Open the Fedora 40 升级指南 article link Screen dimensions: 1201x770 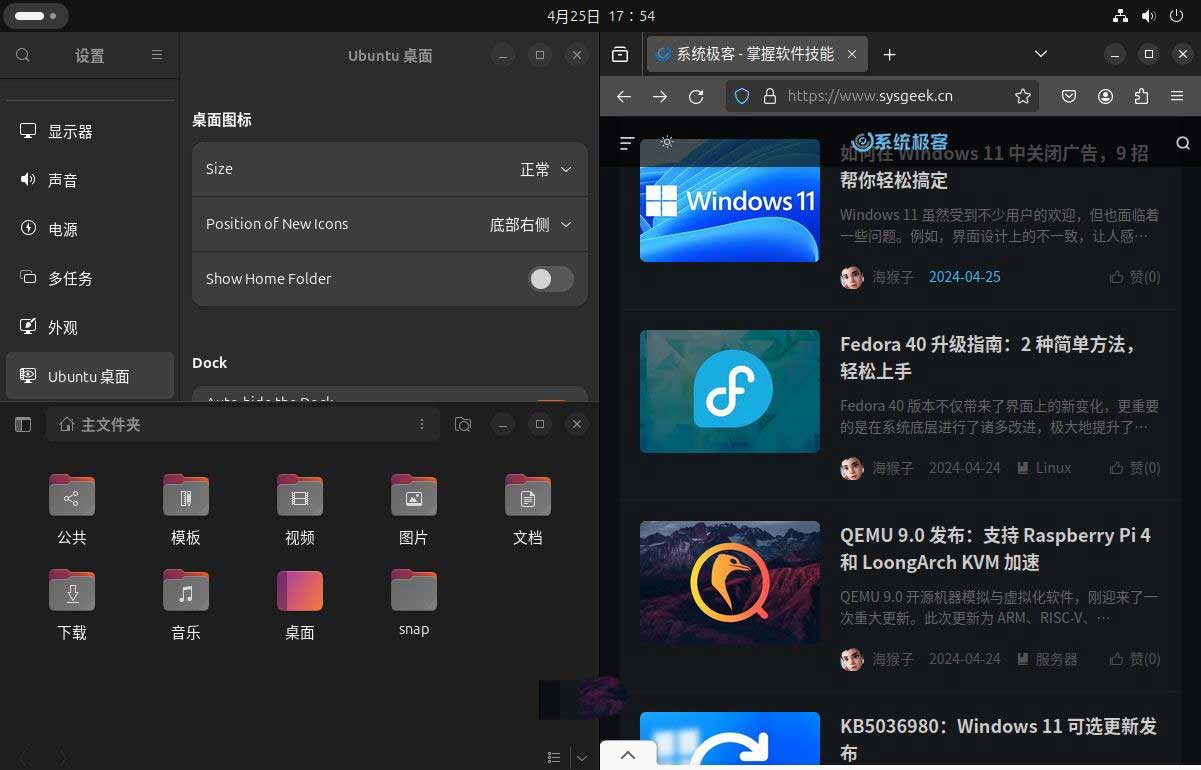point(987,357)
